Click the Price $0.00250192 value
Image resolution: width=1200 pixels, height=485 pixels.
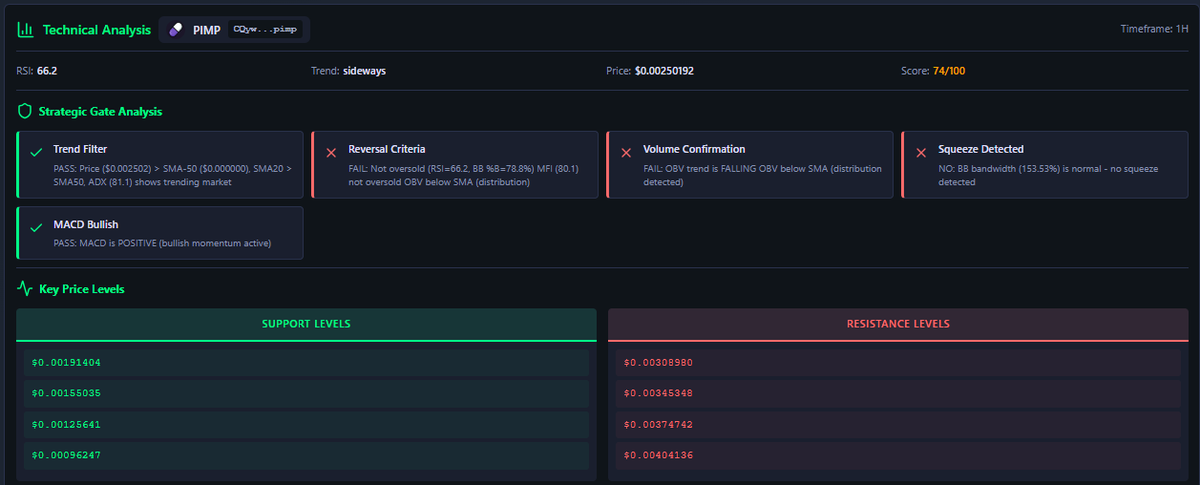click(666, 71)
